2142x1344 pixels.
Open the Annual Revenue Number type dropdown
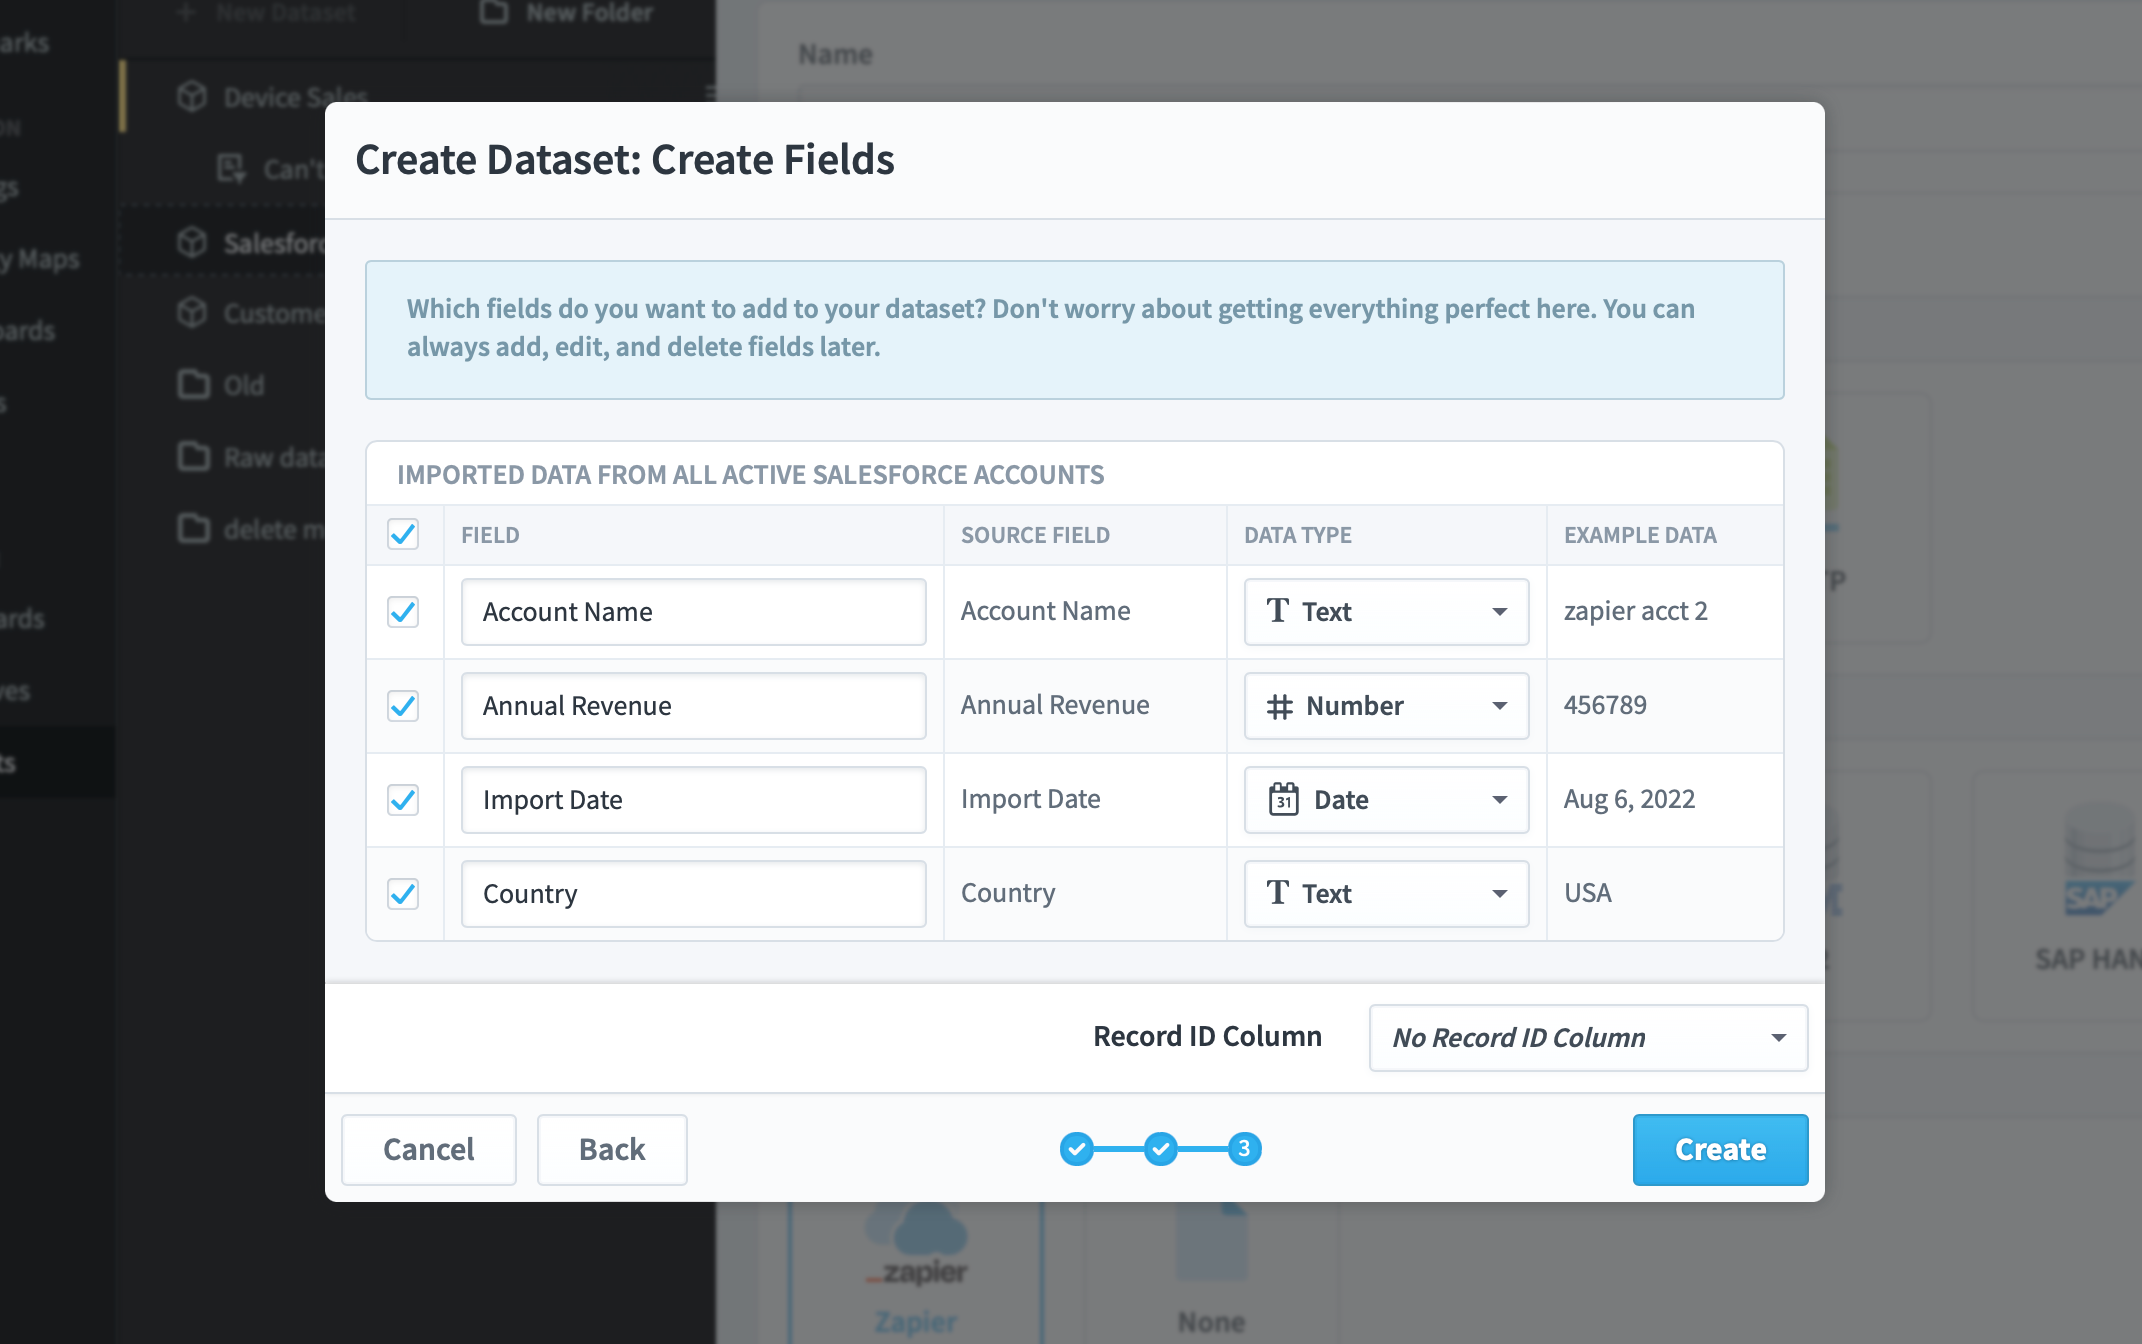click(1386, 706)
